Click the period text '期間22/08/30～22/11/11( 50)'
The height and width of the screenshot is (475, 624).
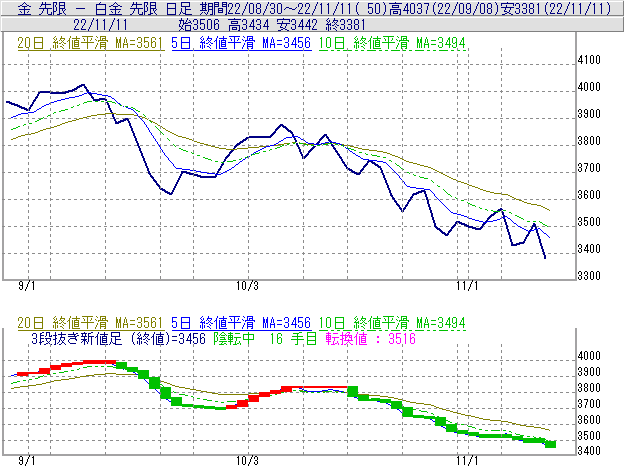(x=294, y=8)
